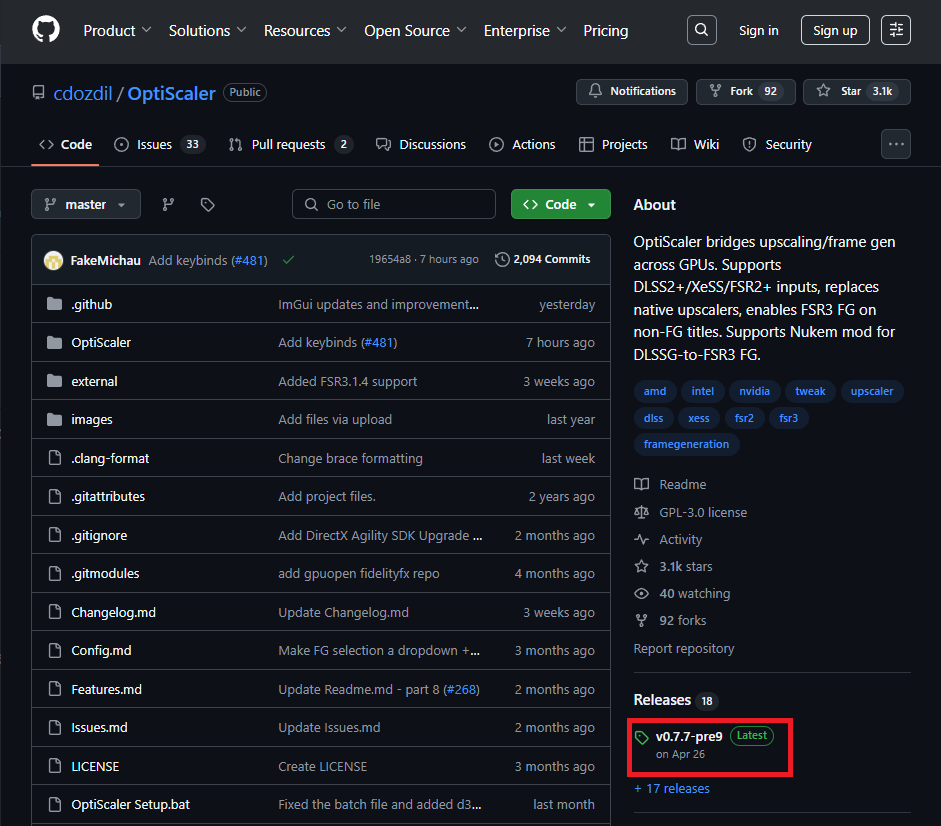The image size is (941, 826).
Task: Open the Config.md file
Action: pos(101,651)
